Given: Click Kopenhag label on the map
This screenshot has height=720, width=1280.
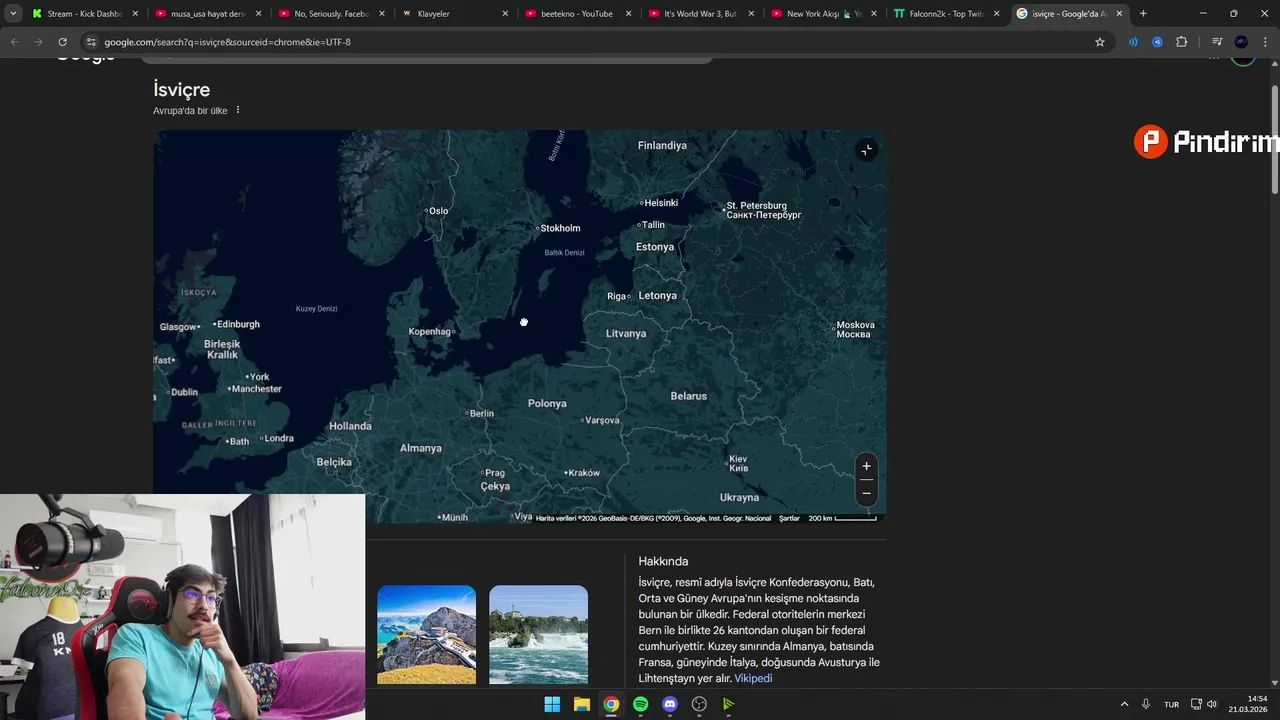Looking at the screenshot, I should tap(432, 331).
